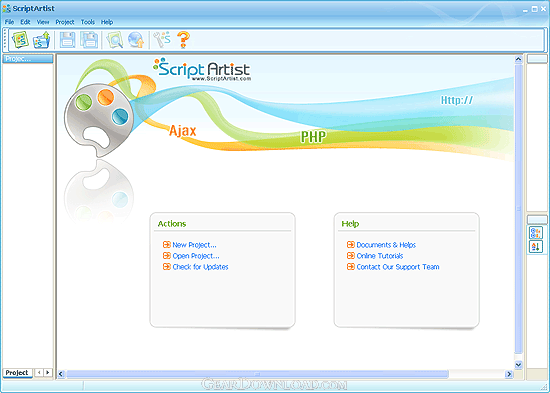Click Contact Our Support Team link
The image size is (550, 393).
398,267
